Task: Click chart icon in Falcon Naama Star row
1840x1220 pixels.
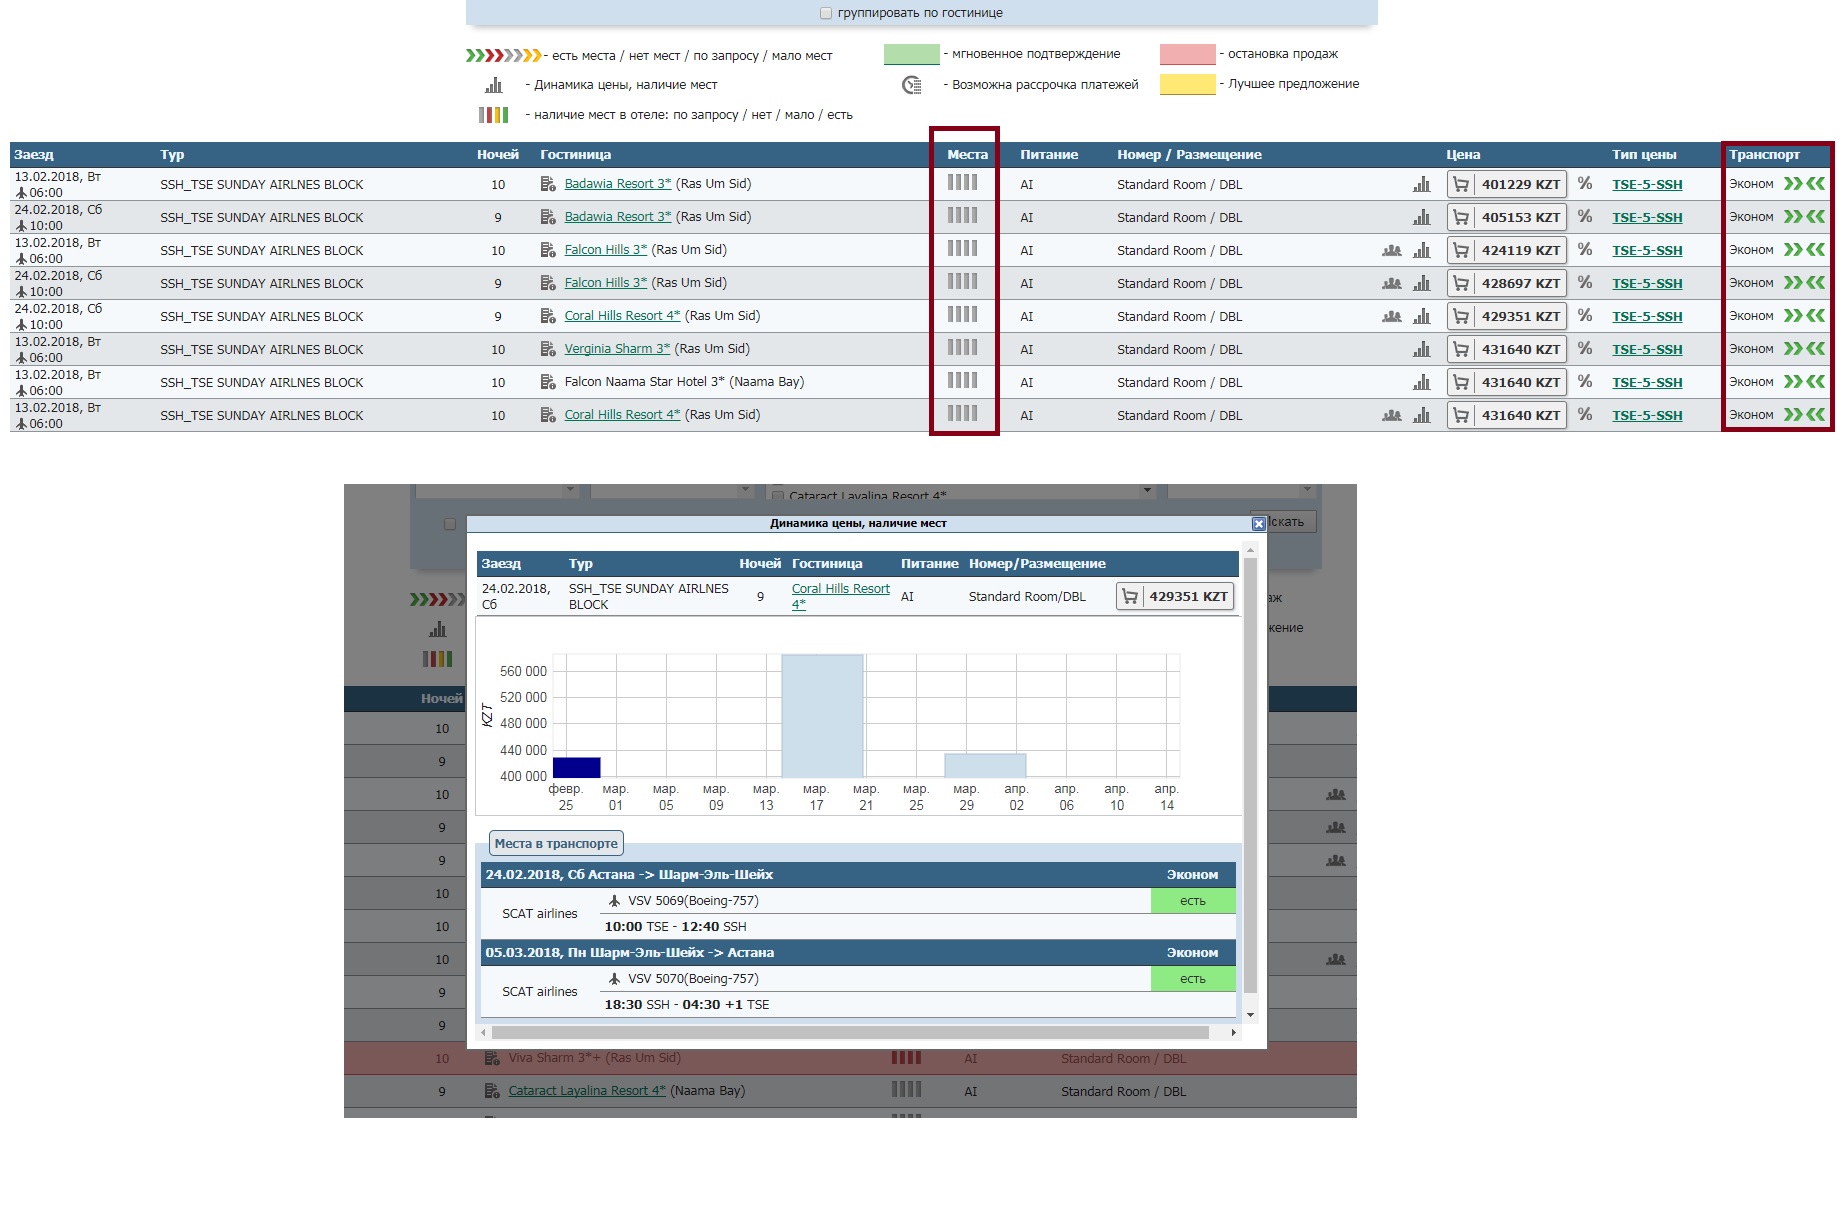Action: point(1421,382)
